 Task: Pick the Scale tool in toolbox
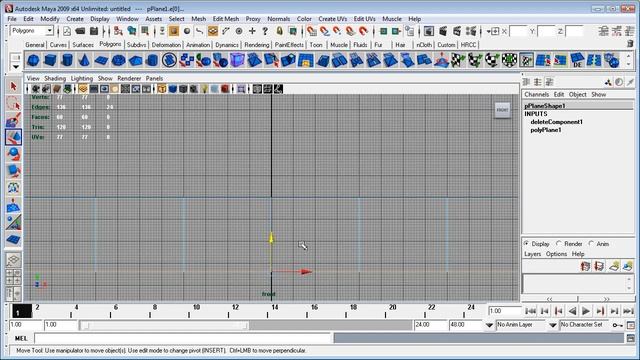click(13, 171)
